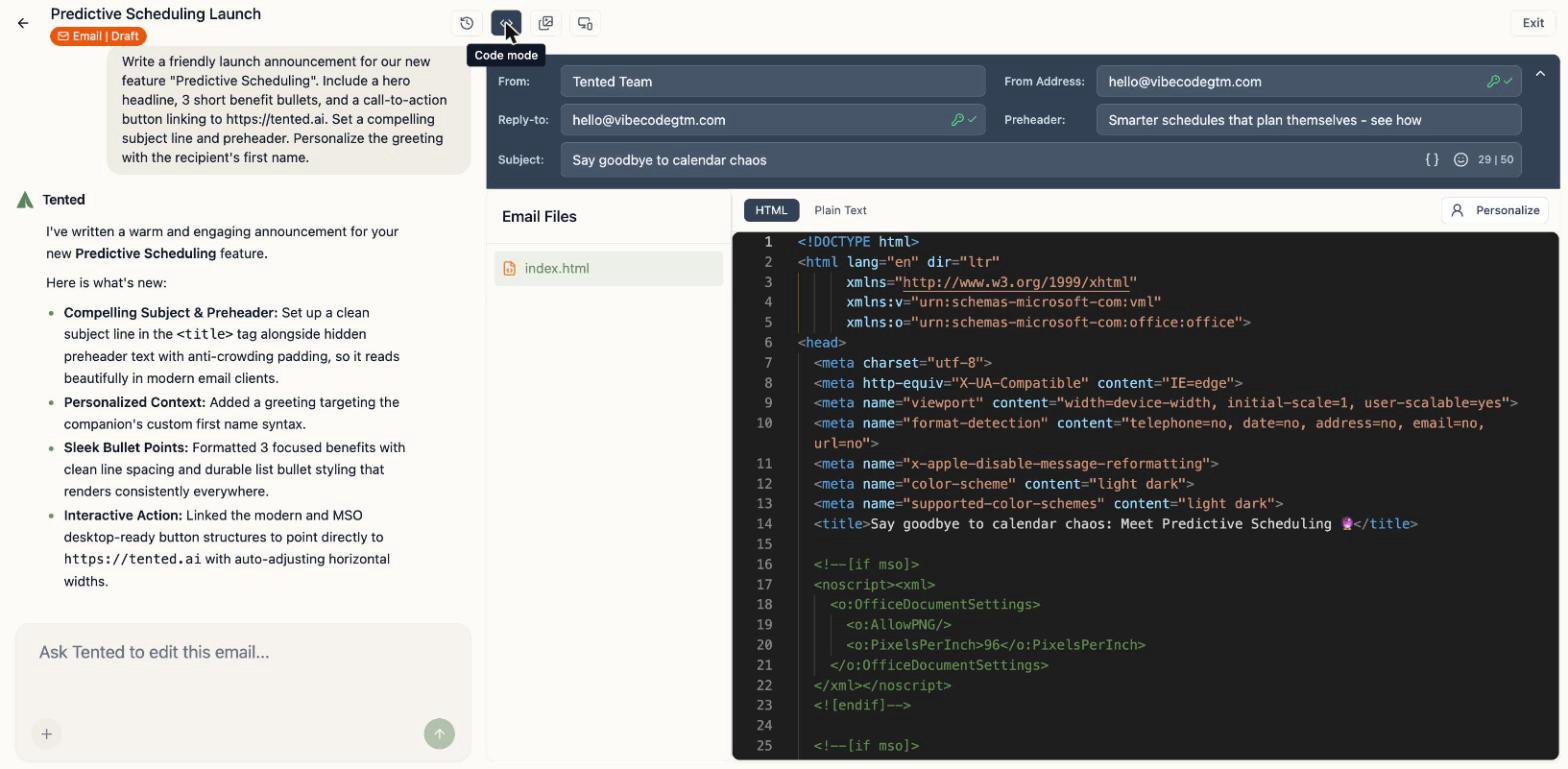The width and height of the screenshot is (1568, 769).
Task: Click the 29 | 50 character counter
Action: coord(1495,160)
